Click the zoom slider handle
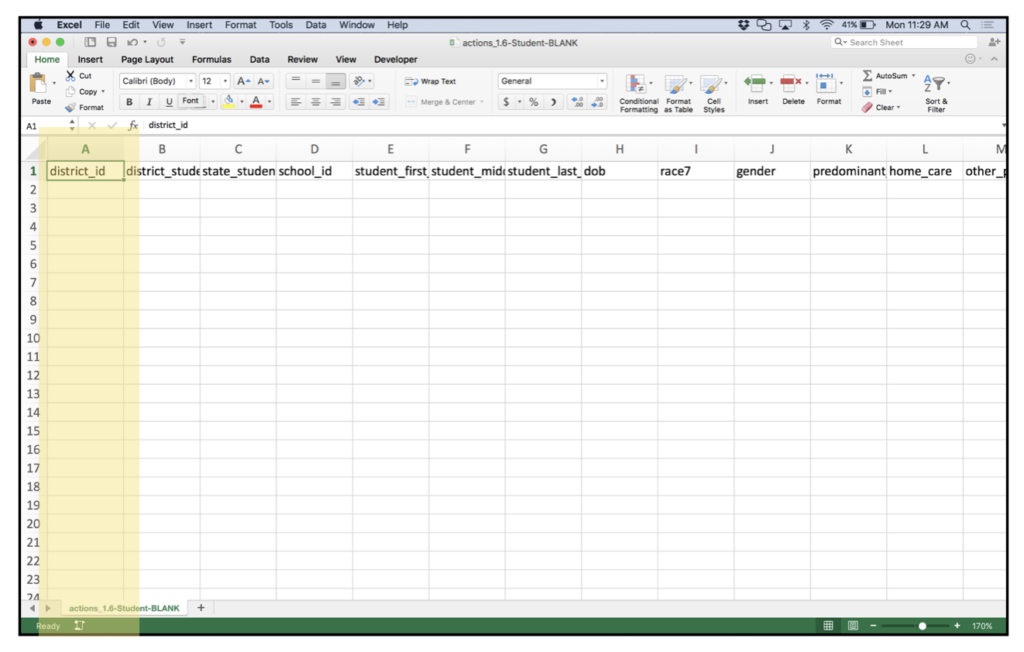 click(922, 626)
